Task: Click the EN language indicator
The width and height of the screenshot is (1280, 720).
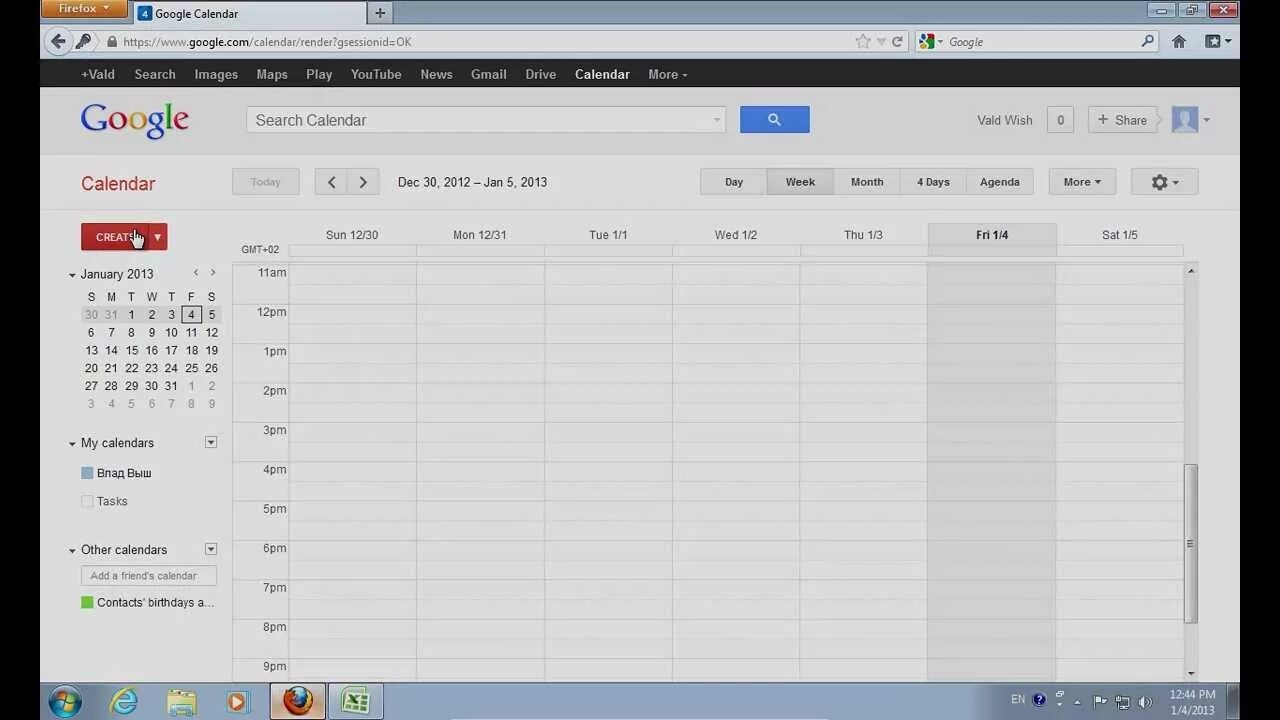Action: (x=1018, y=700)
